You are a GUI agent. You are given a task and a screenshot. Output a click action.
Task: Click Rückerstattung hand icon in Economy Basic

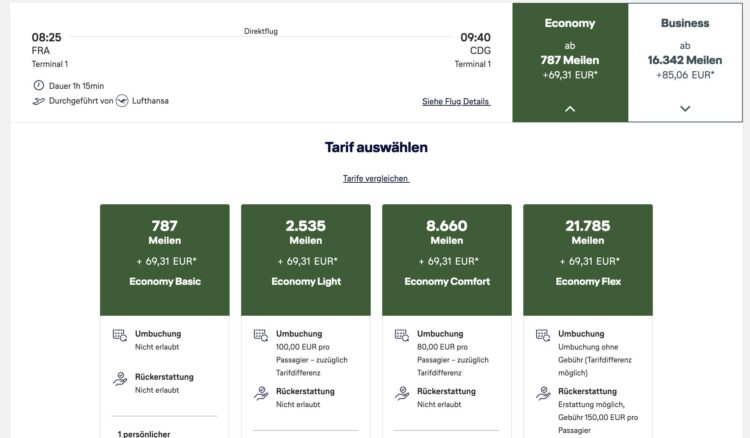click(120, 378)
